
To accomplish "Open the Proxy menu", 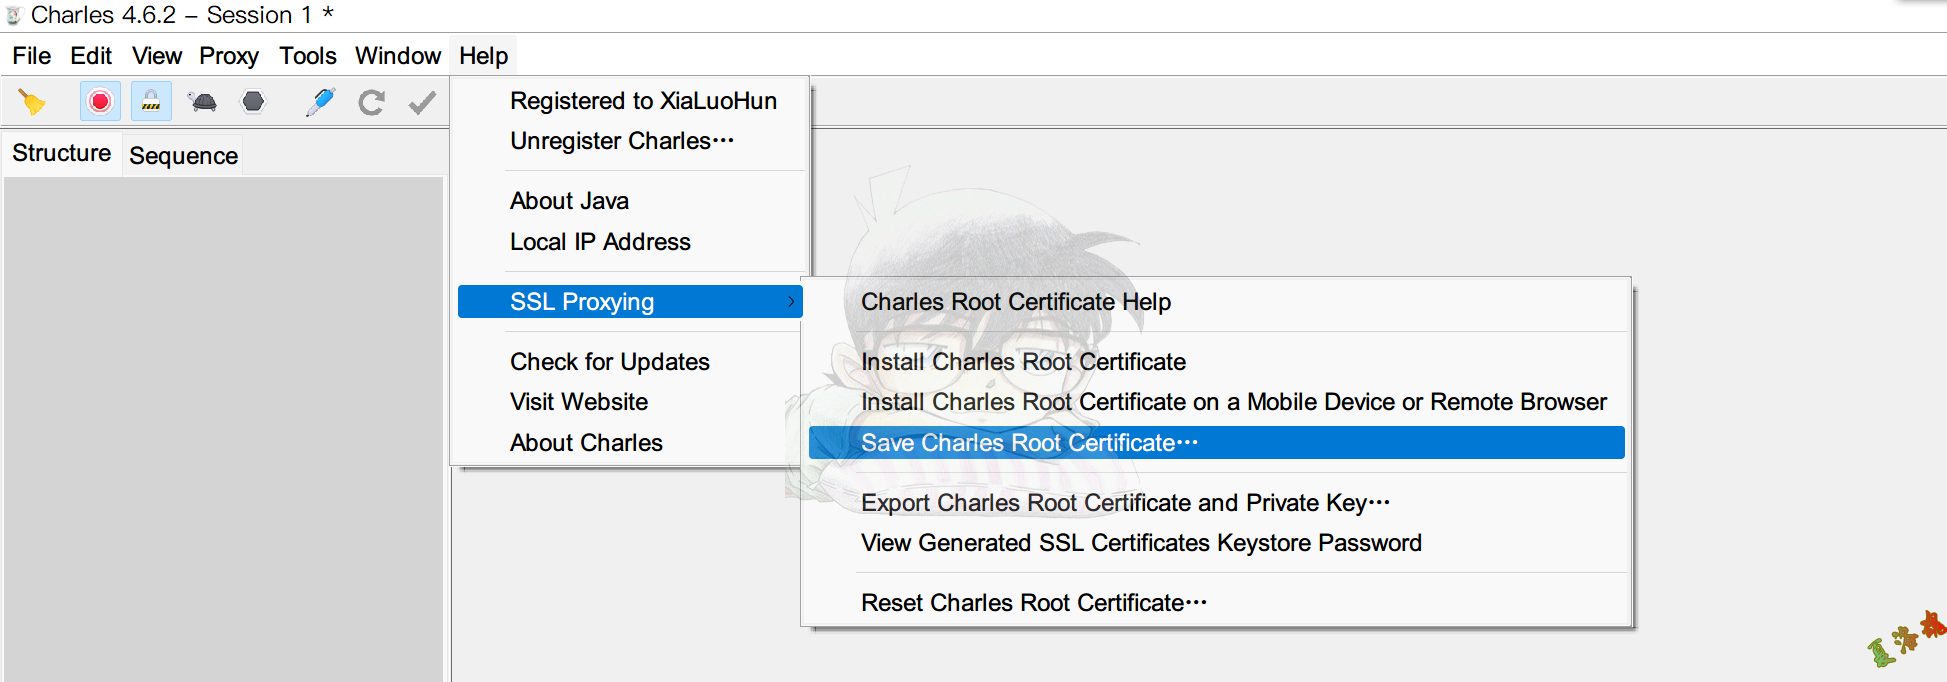I will pyautogui.click(x=228, y=56).
